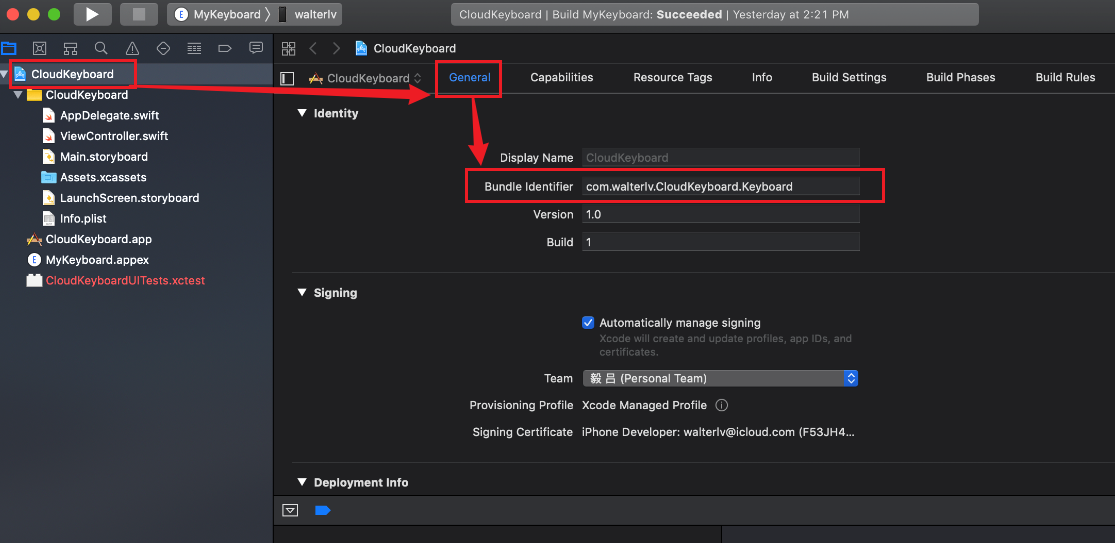Click the Bundle Identifier field
The image size is (1115, 543).
pyautogui.click(x=720, y=186)
